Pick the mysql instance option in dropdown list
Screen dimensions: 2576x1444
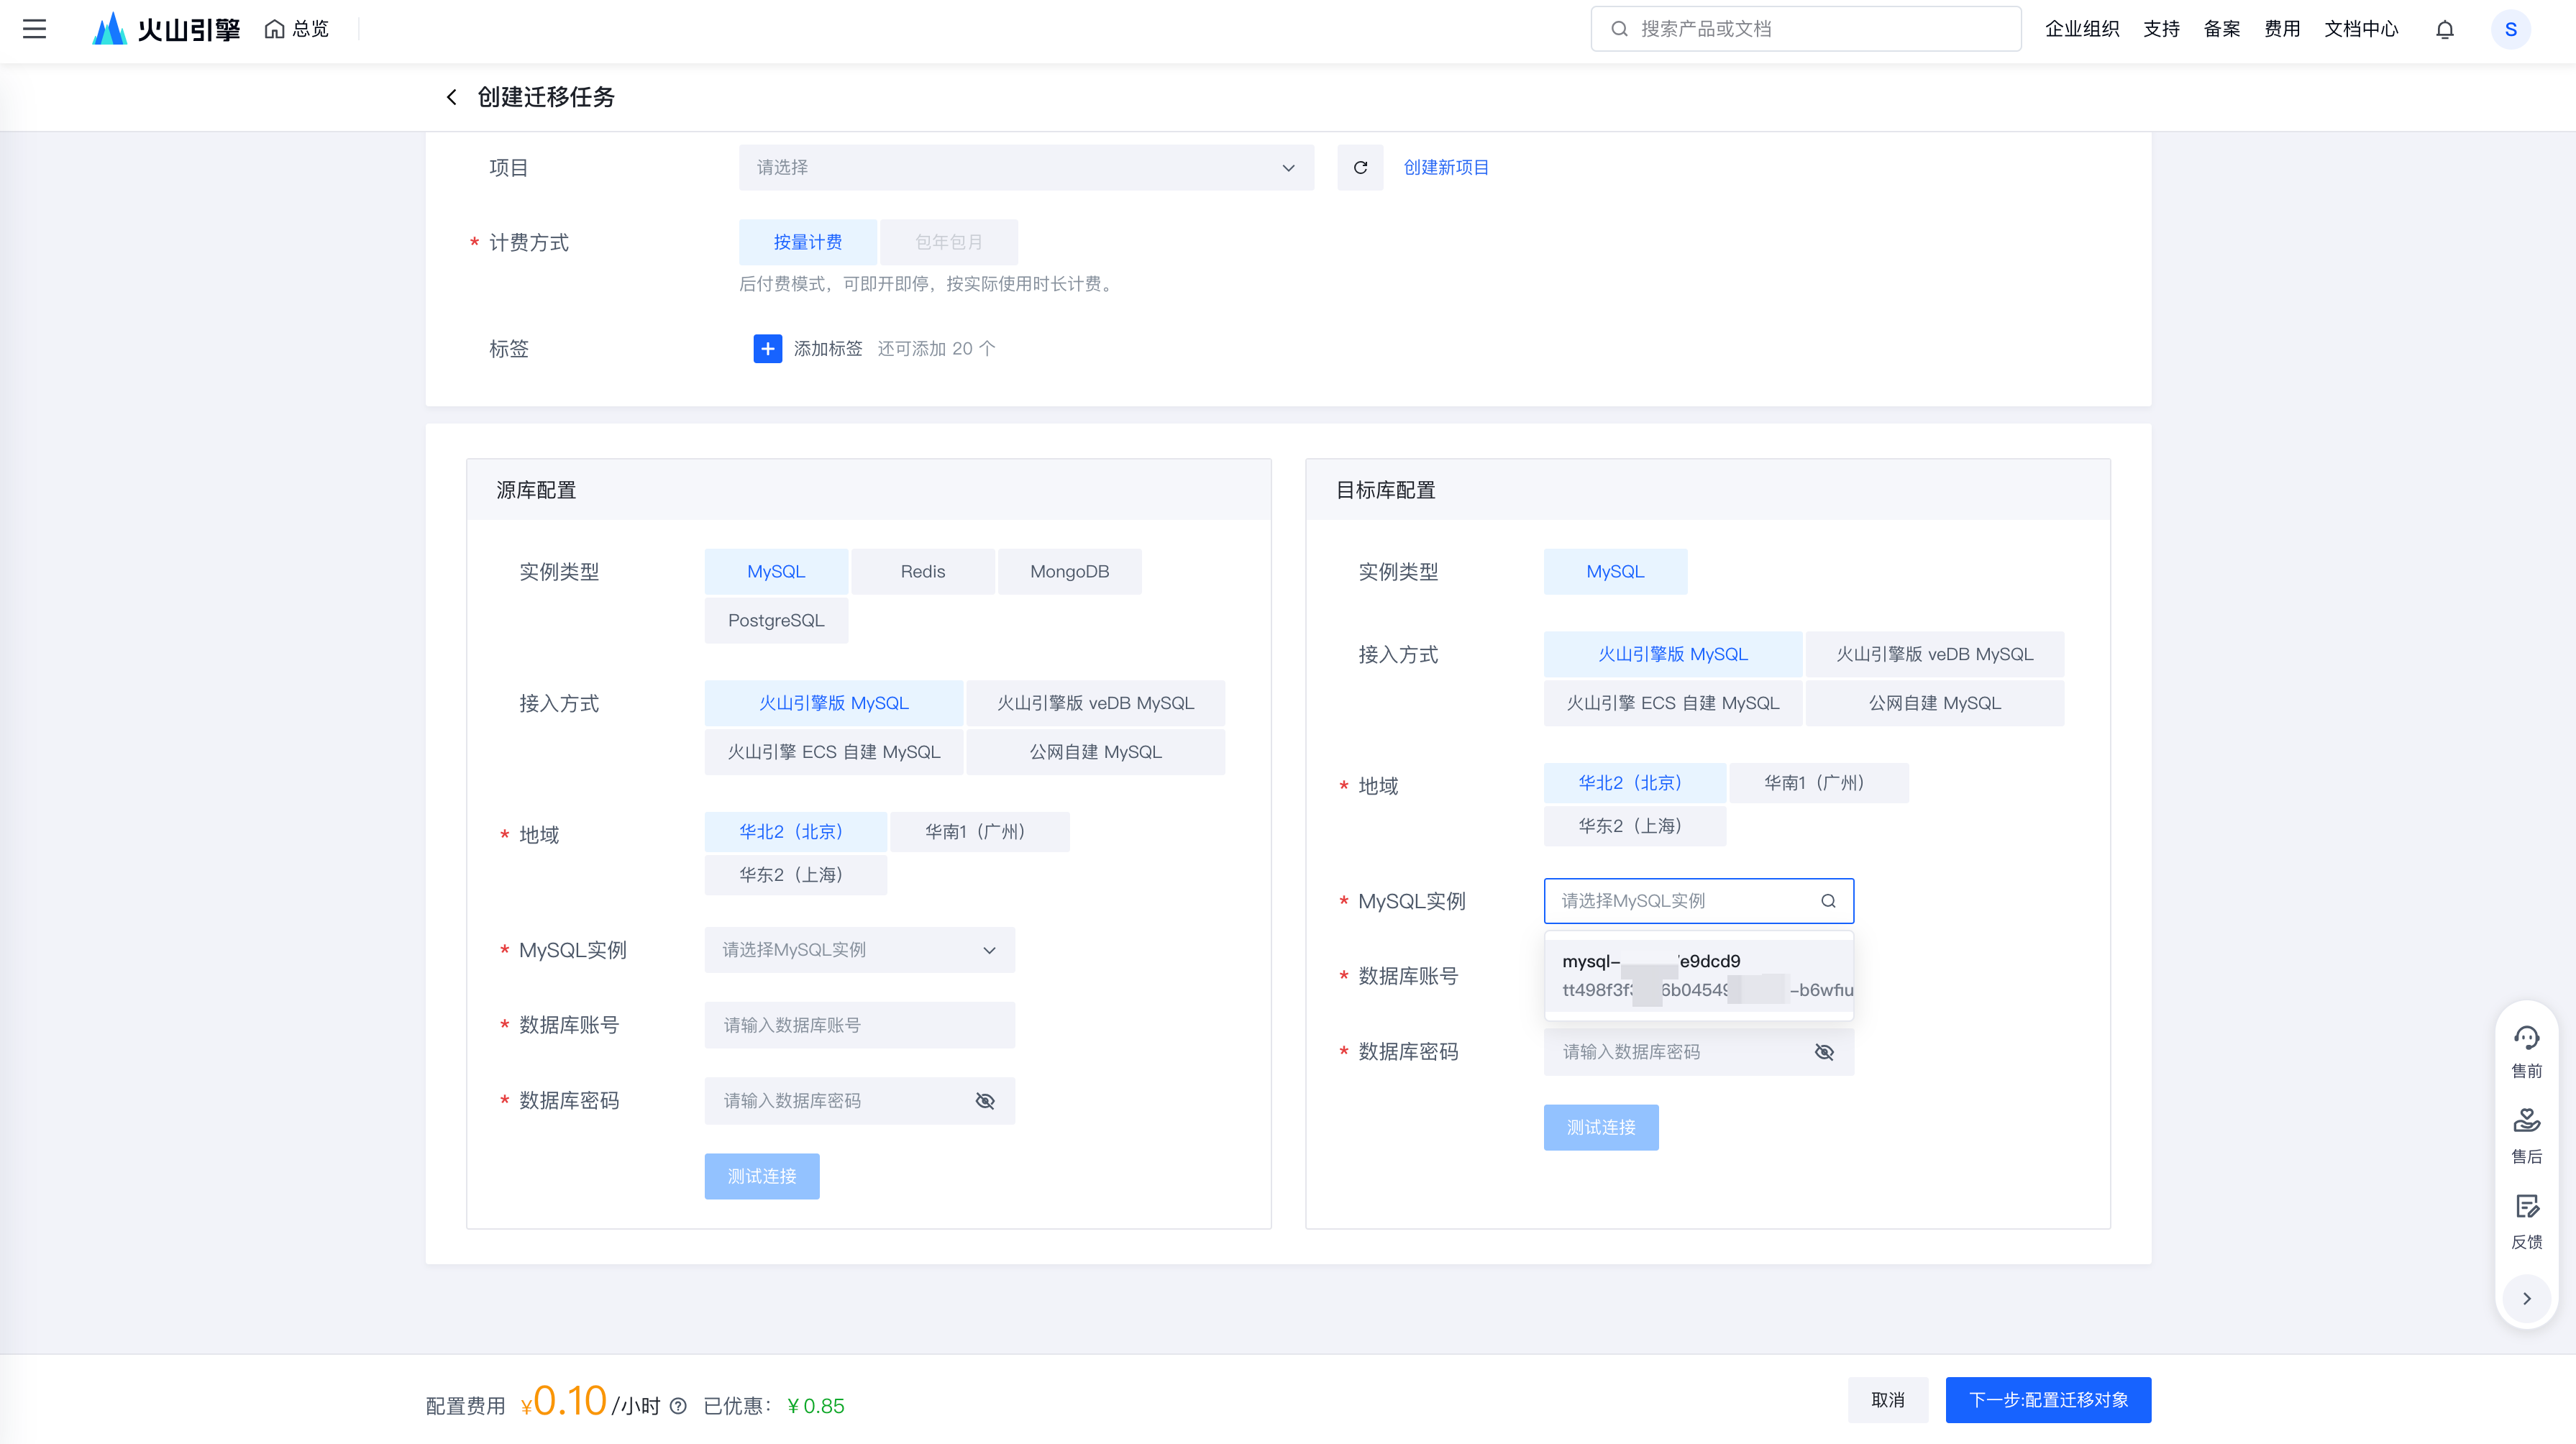pos(1698,976)
